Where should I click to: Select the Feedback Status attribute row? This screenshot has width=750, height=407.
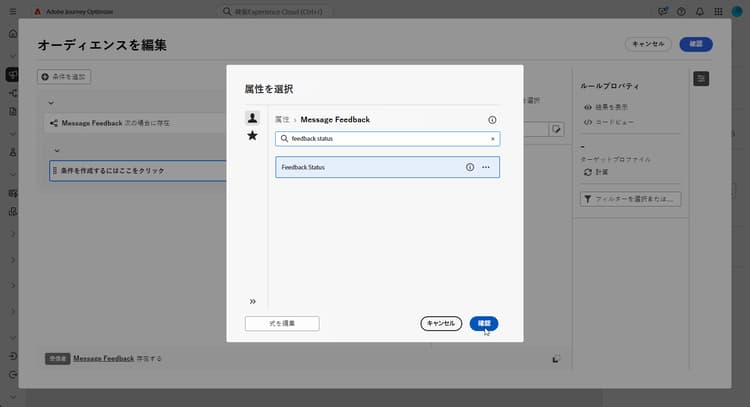point(387,167)
